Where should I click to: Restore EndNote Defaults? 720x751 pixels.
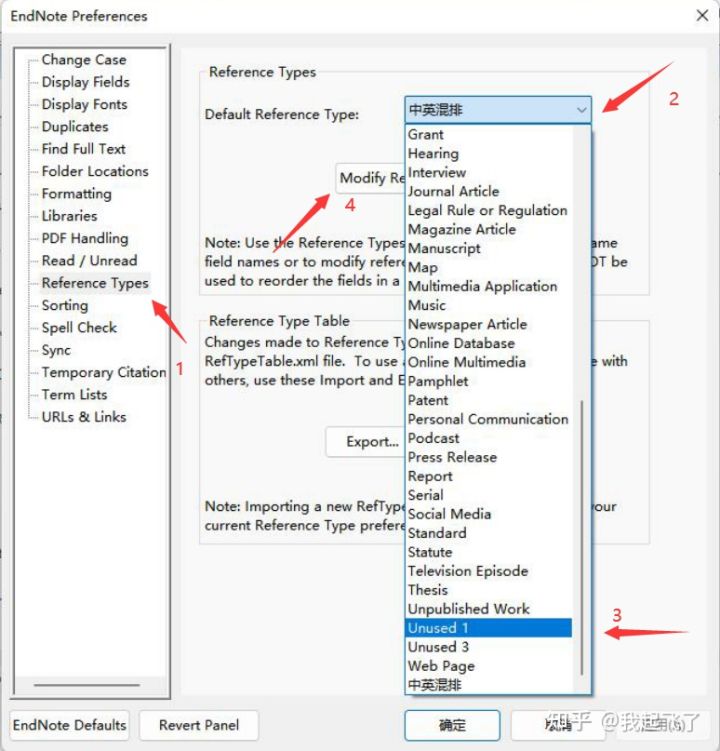(69, 725)
